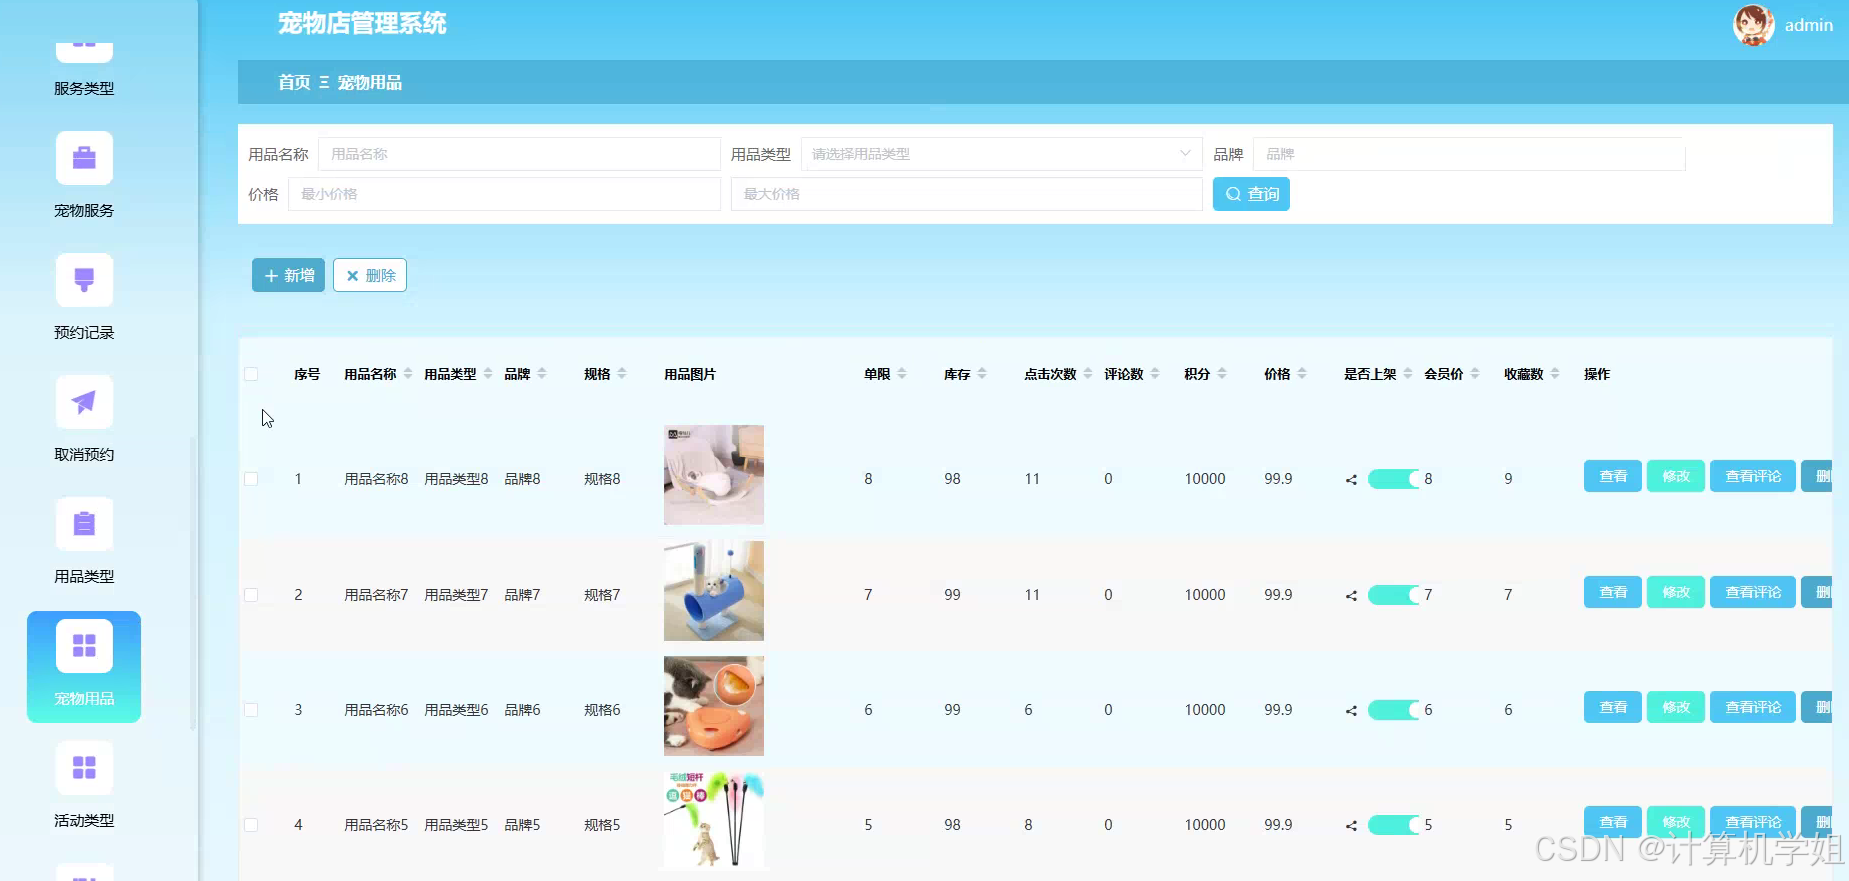This screenshot has width=1849, height=881.
Task: Sort by 收藏数 column arrows
Action: click(x=1555, y=374)
